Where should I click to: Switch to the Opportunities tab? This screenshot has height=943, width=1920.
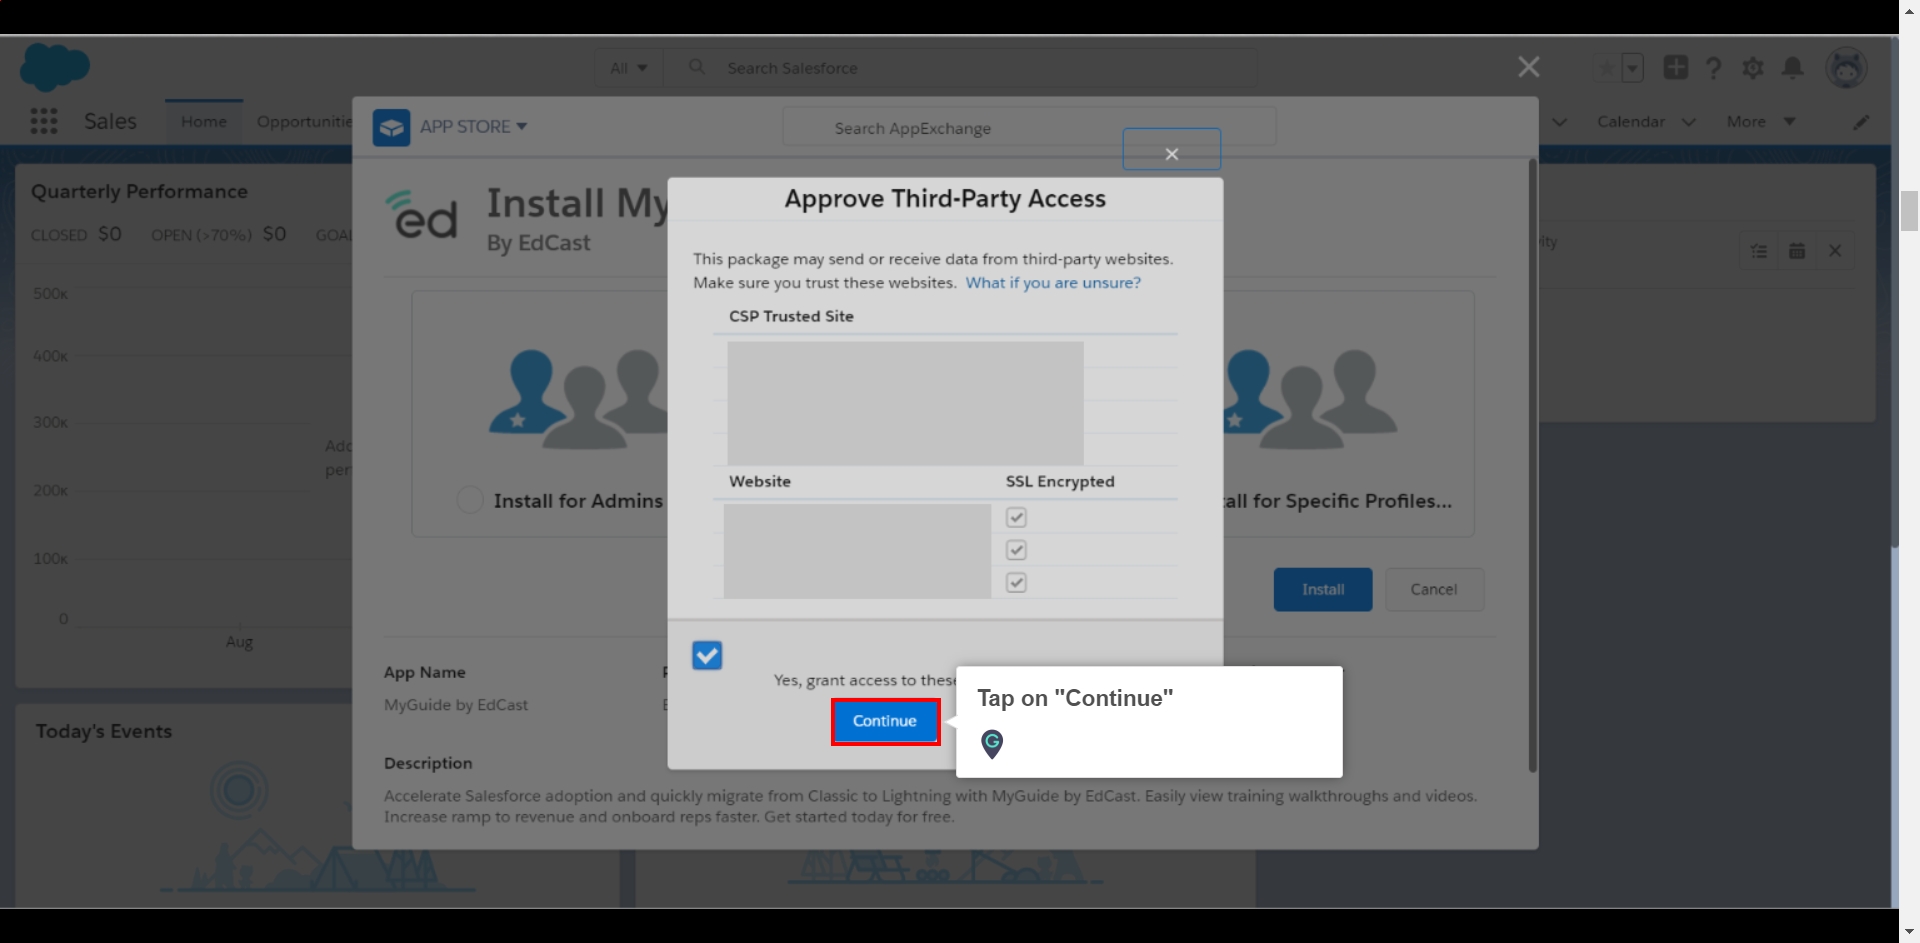click(304, 122)
